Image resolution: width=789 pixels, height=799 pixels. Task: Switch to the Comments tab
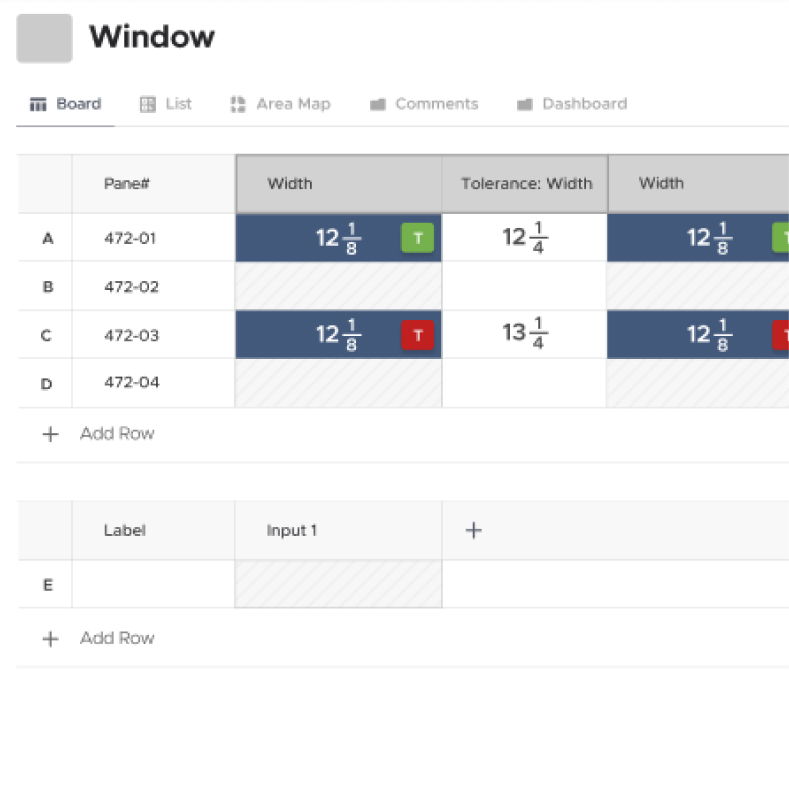(424, 104)
